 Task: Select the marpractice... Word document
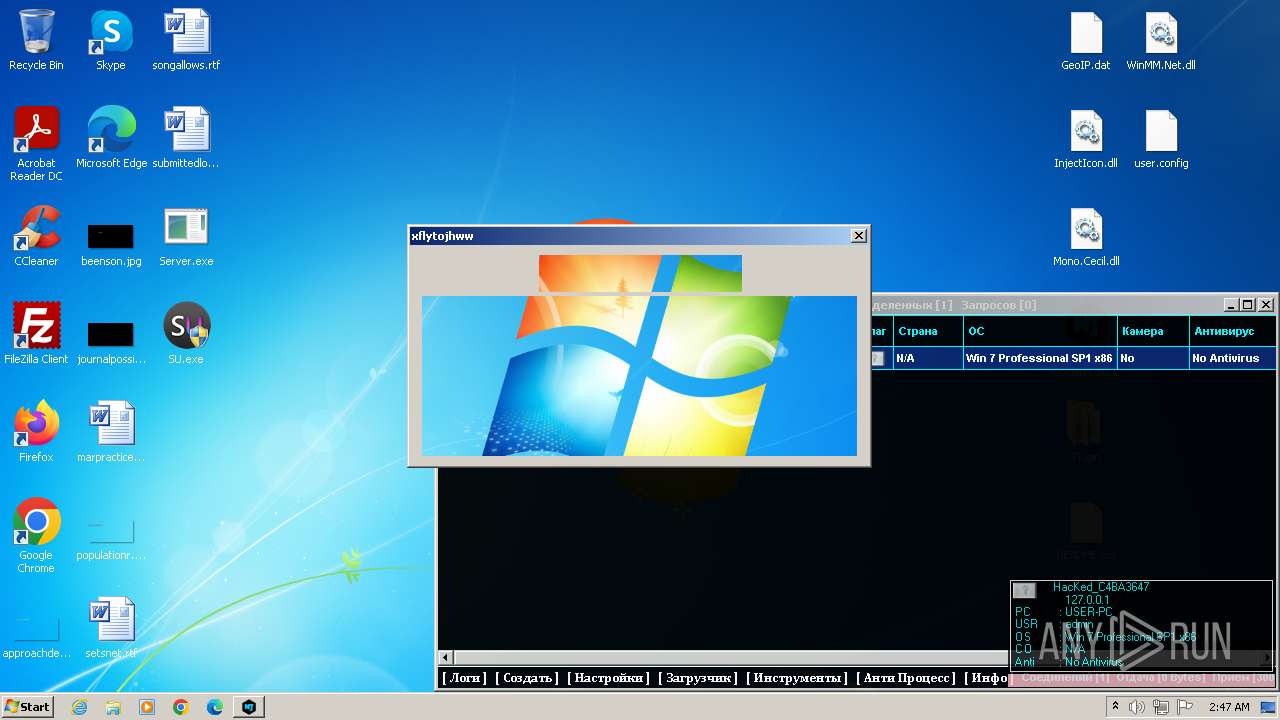tap(111, 432)
